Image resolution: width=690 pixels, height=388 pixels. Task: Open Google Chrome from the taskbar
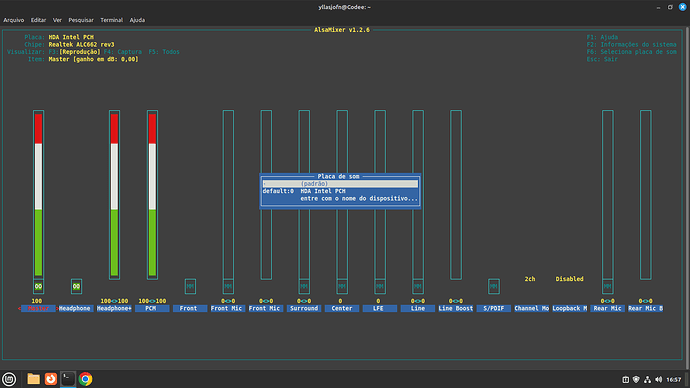(x=85, y=379)
